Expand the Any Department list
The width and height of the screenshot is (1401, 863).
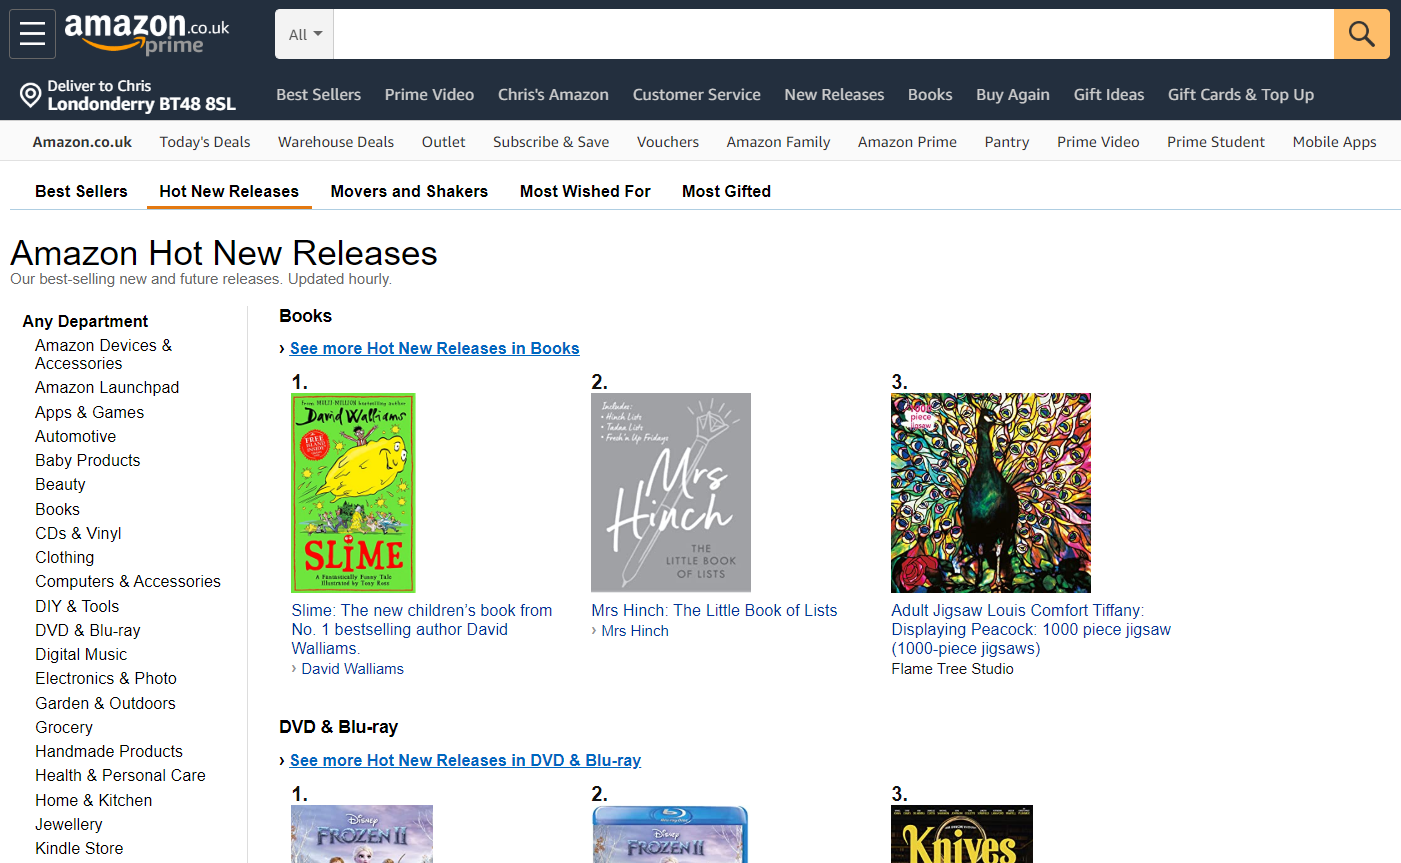(x=85, y=321)
